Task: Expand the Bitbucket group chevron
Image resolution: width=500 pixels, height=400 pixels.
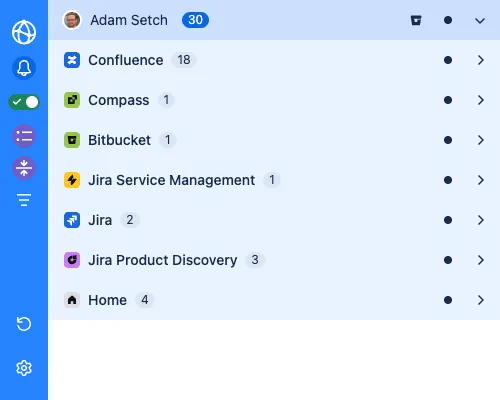Action: click(x=481, y=140)
